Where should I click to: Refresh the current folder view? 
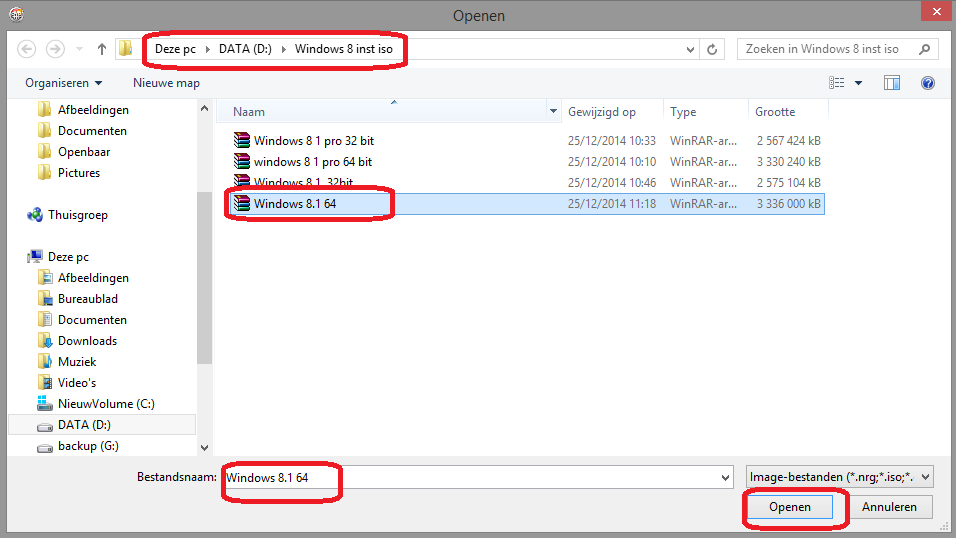tap(712, 49)
